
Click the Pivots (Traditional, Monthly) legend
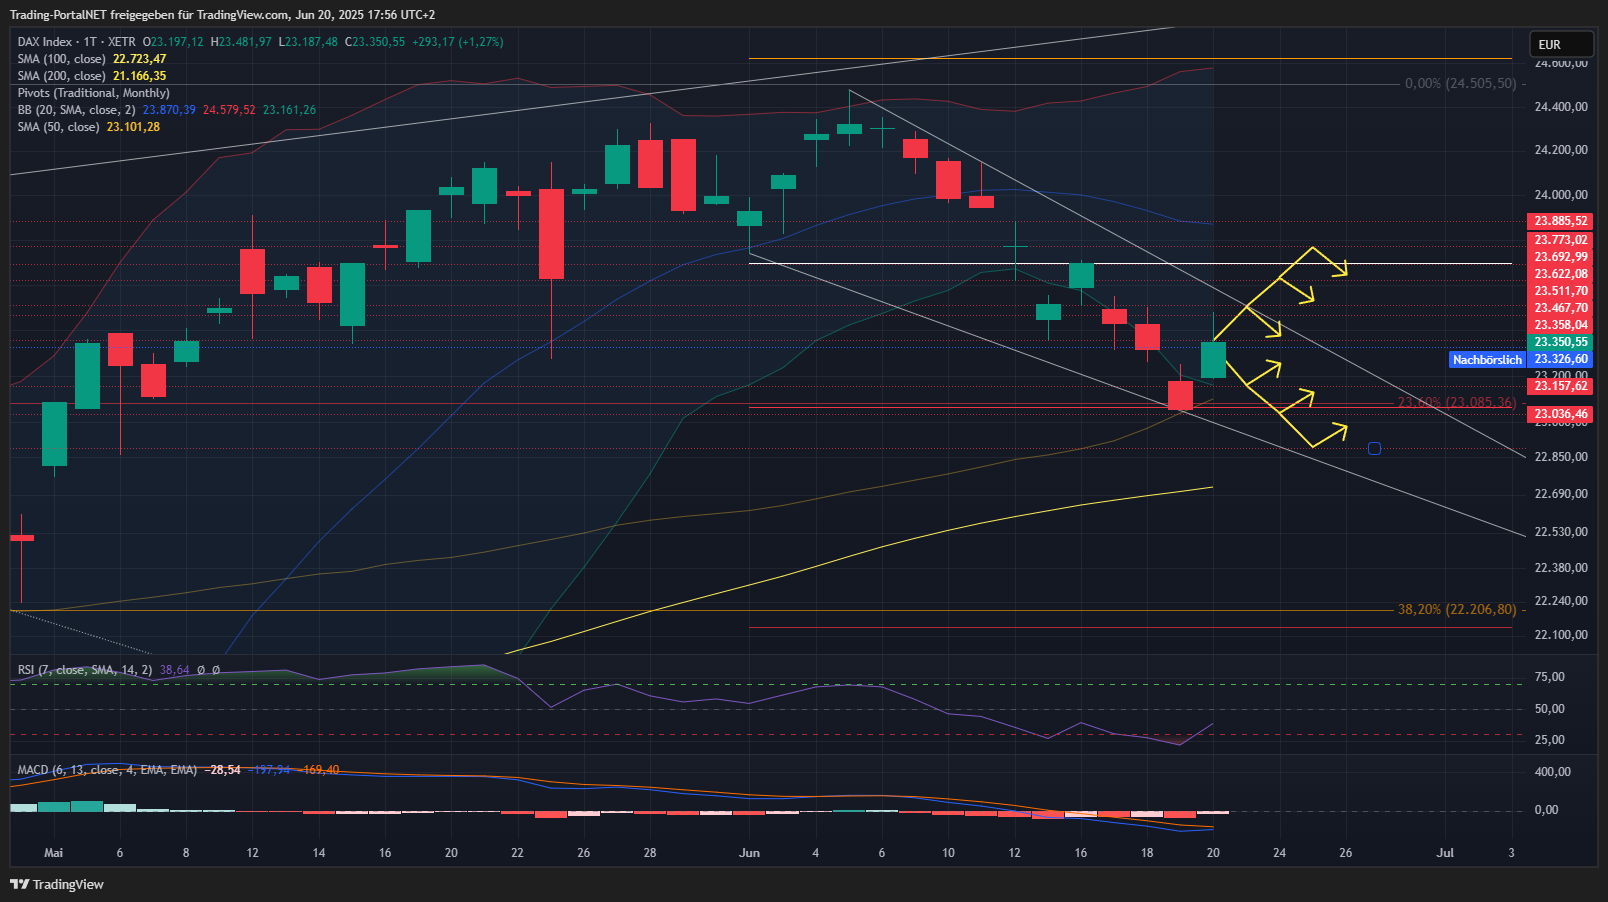[93, 93]
